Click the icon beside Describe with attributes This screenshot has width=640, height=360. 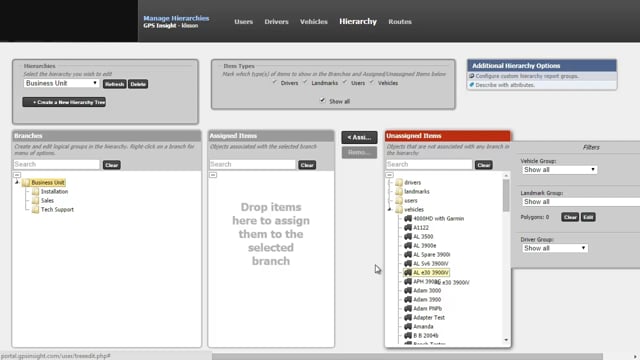point(471,85)
